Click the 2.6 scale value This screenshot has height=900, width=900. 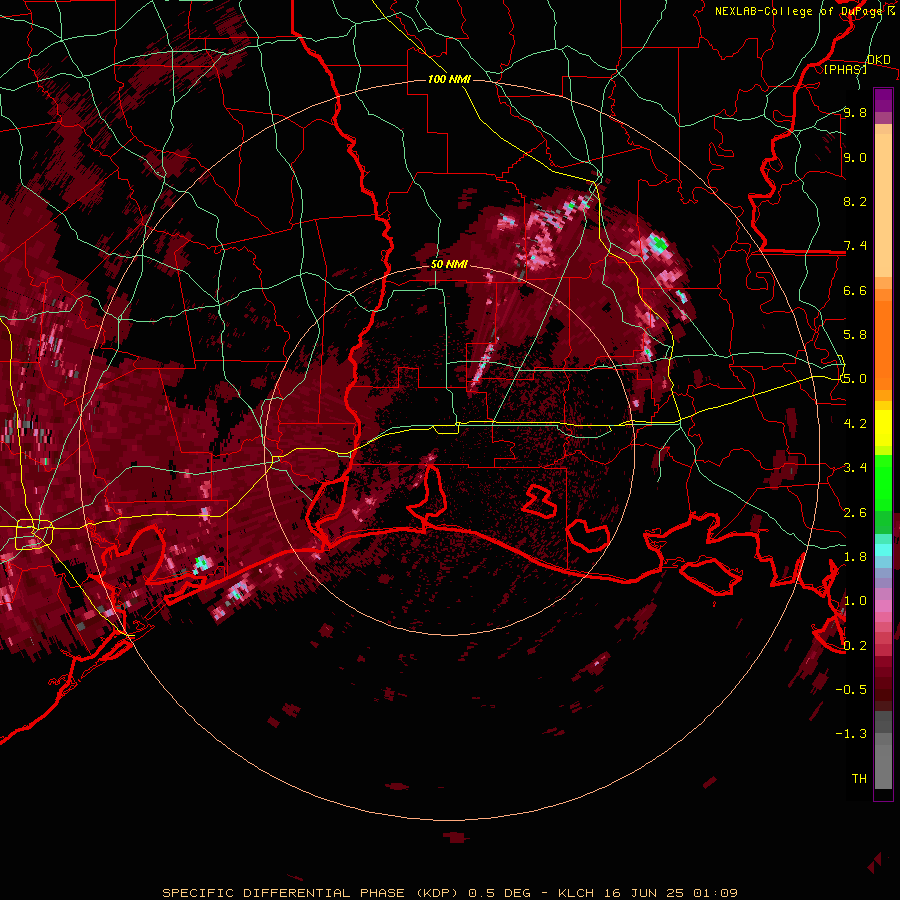[x=855, y=513]
